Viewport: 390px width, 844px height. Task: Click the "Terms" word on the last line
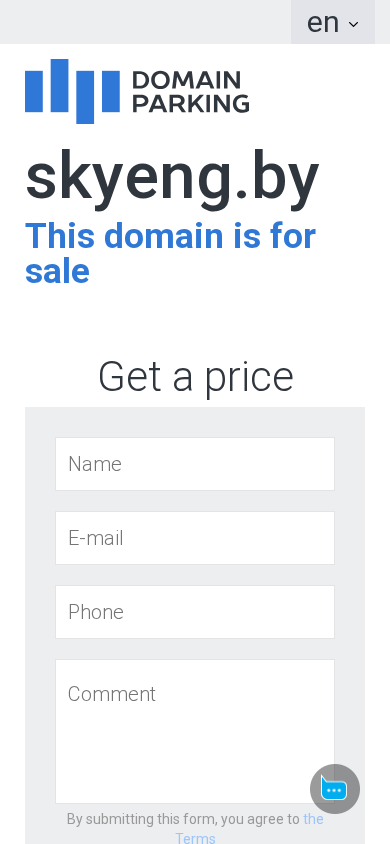[x=195, y=838]
